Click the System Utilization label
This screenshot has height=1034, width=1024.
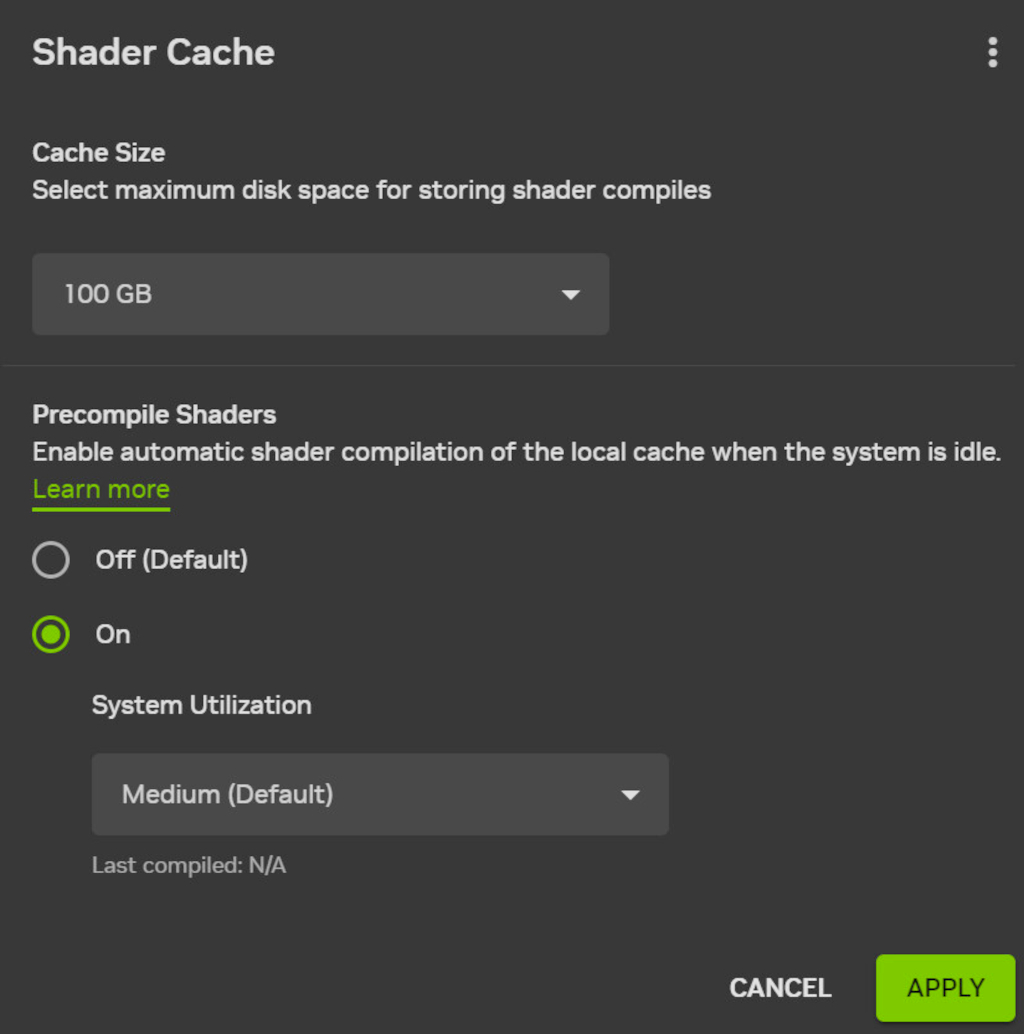201,705
